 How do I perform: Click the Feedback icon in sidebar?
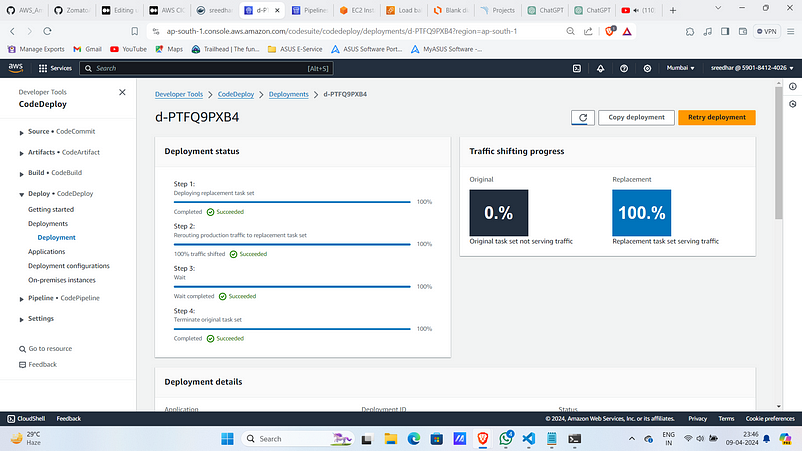(x=22, y=365)
